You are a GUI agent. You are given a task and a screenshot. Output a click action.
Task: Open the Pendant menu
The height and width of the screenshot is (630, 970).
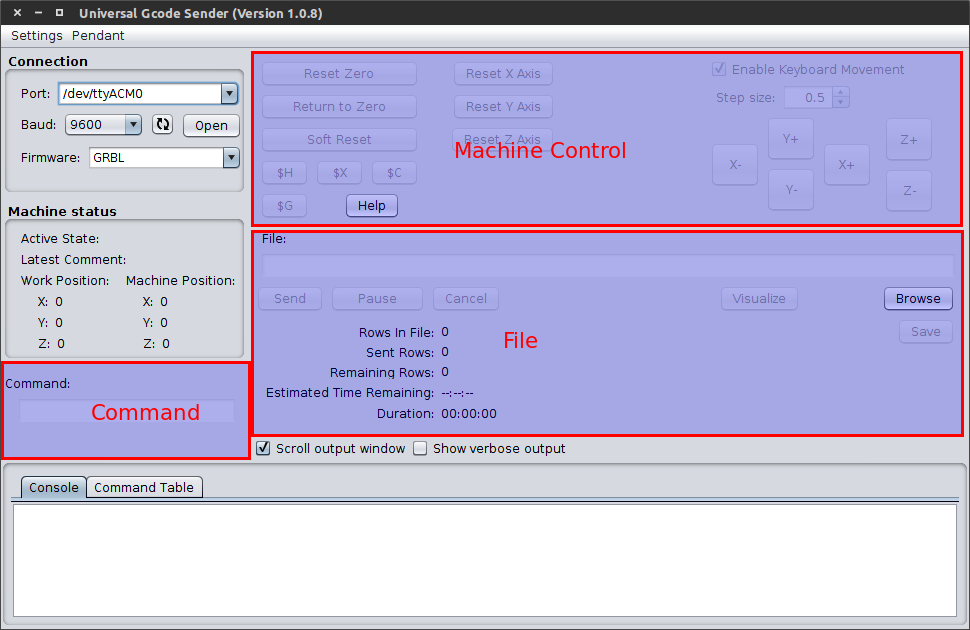[x=98, y=36]
